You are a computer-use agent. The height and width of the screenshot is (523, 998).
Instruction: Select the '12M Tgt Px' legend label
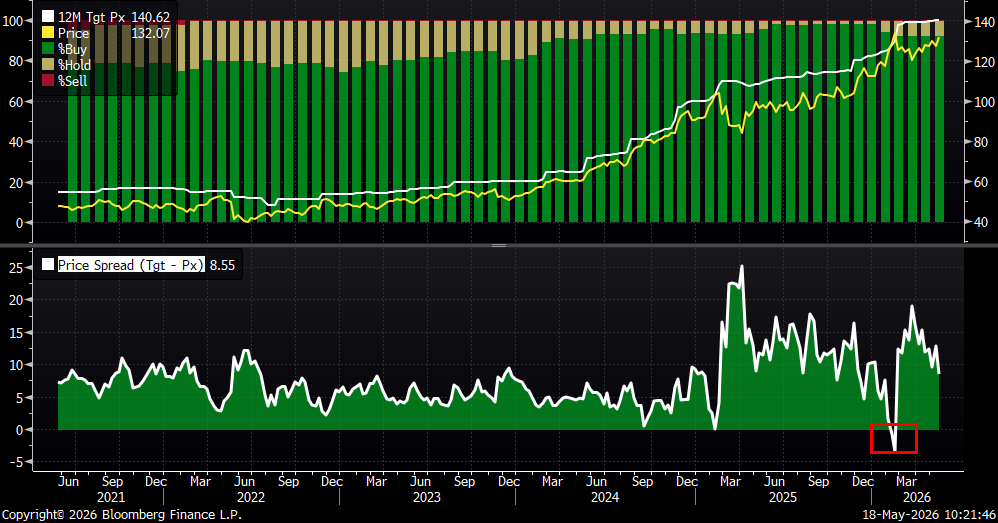92,17
